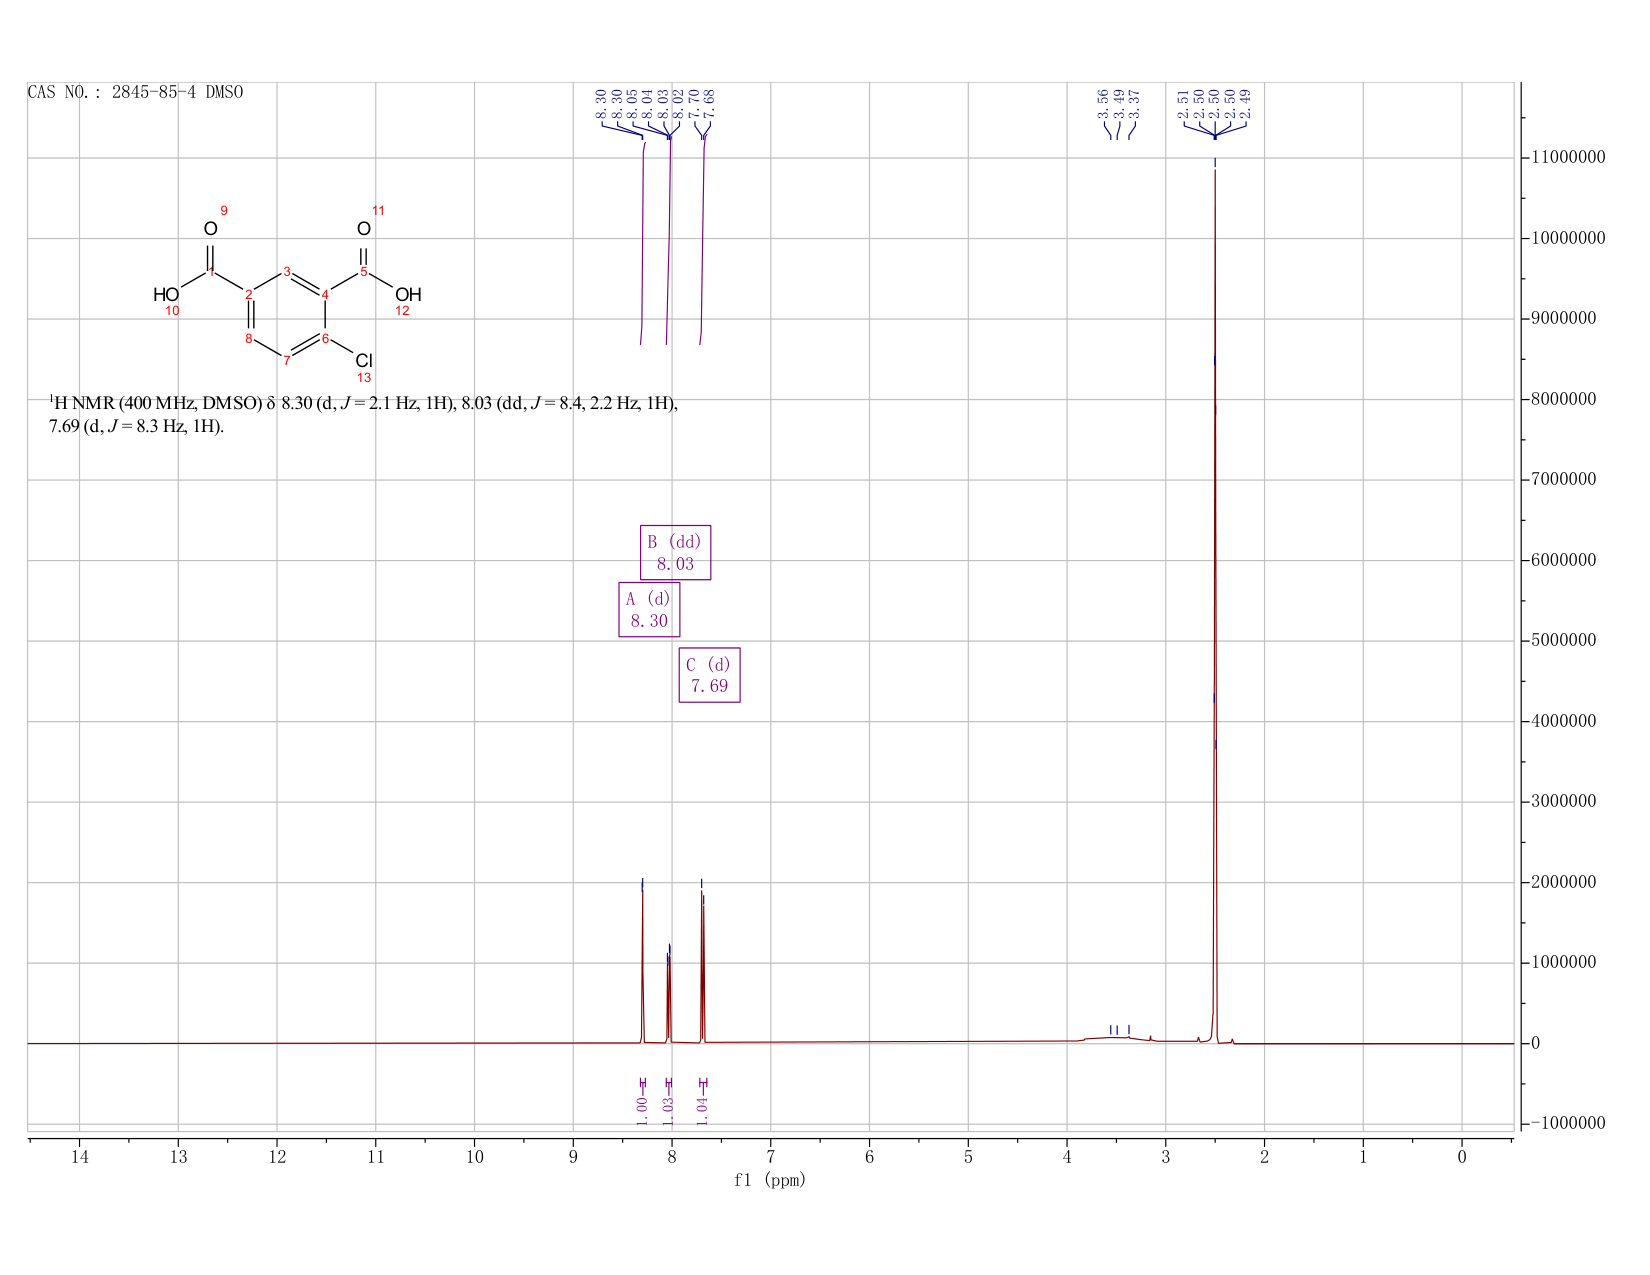Click the 1H NMR multiplet report text
This screenshot has width=1650, height=1275.
[x=364, y=415]
